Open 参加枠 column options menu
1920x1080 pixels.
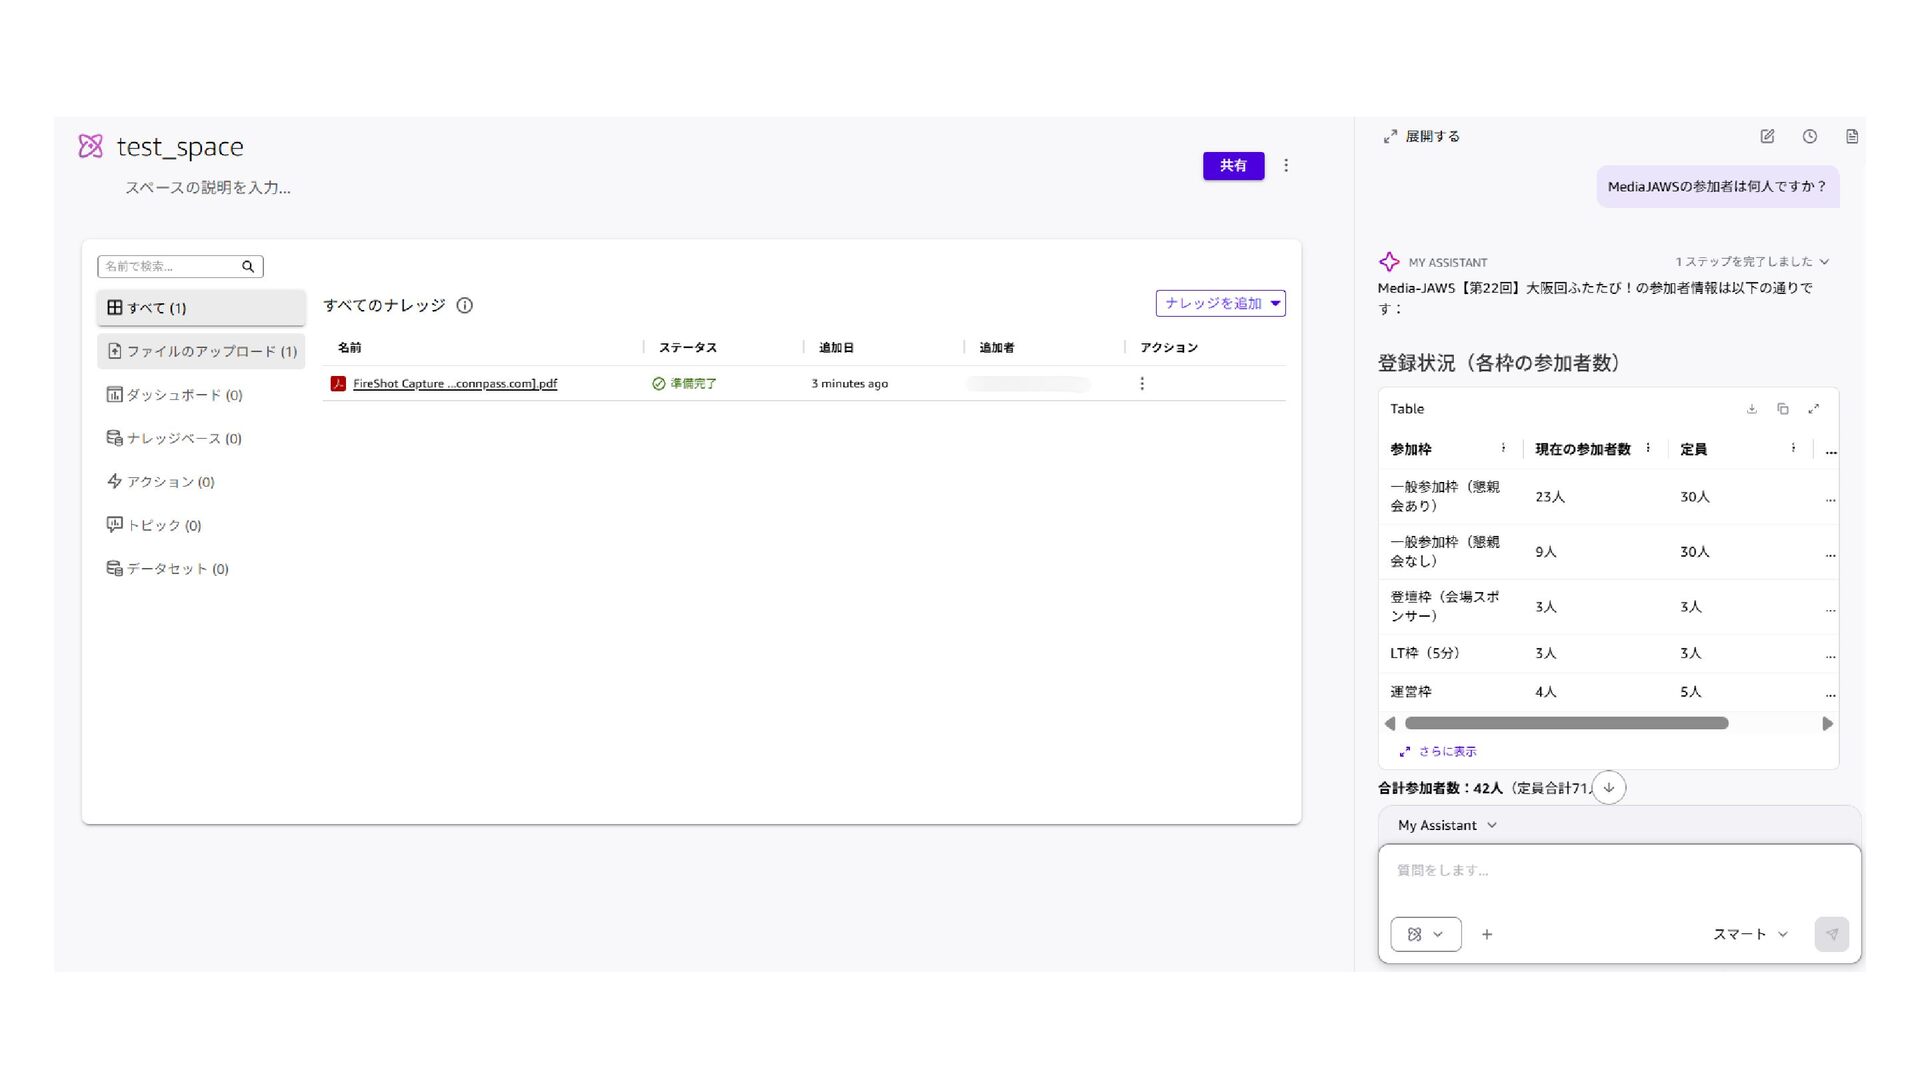pyautogui.click(x=1503, y=448)
